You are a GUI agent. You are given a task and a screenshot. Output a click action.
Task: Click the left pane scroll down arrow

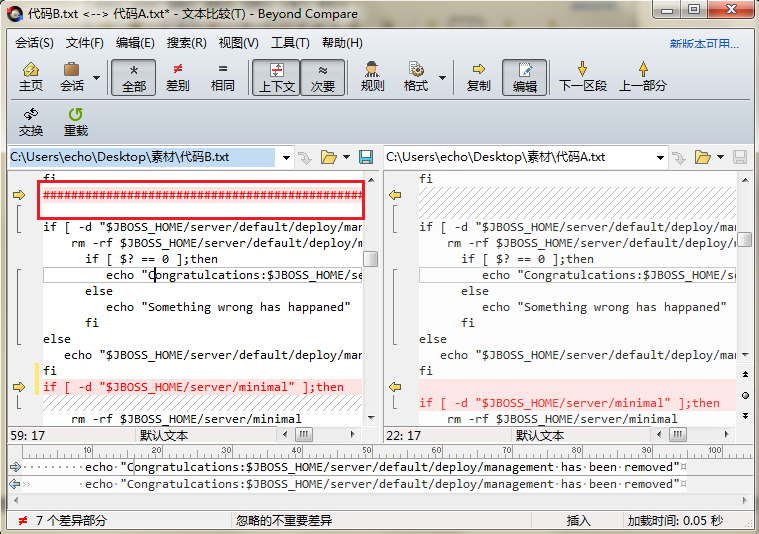click(371, 418)
